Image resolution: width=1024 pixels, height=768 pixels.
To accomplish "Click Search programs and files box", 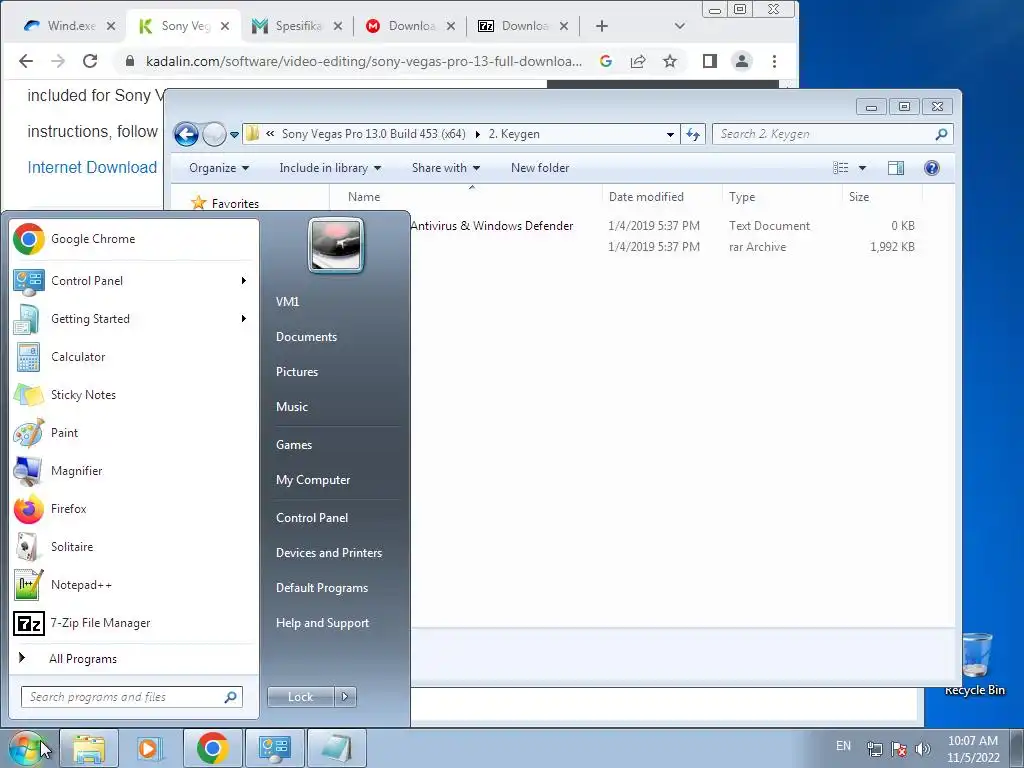I will coord(132,697).
